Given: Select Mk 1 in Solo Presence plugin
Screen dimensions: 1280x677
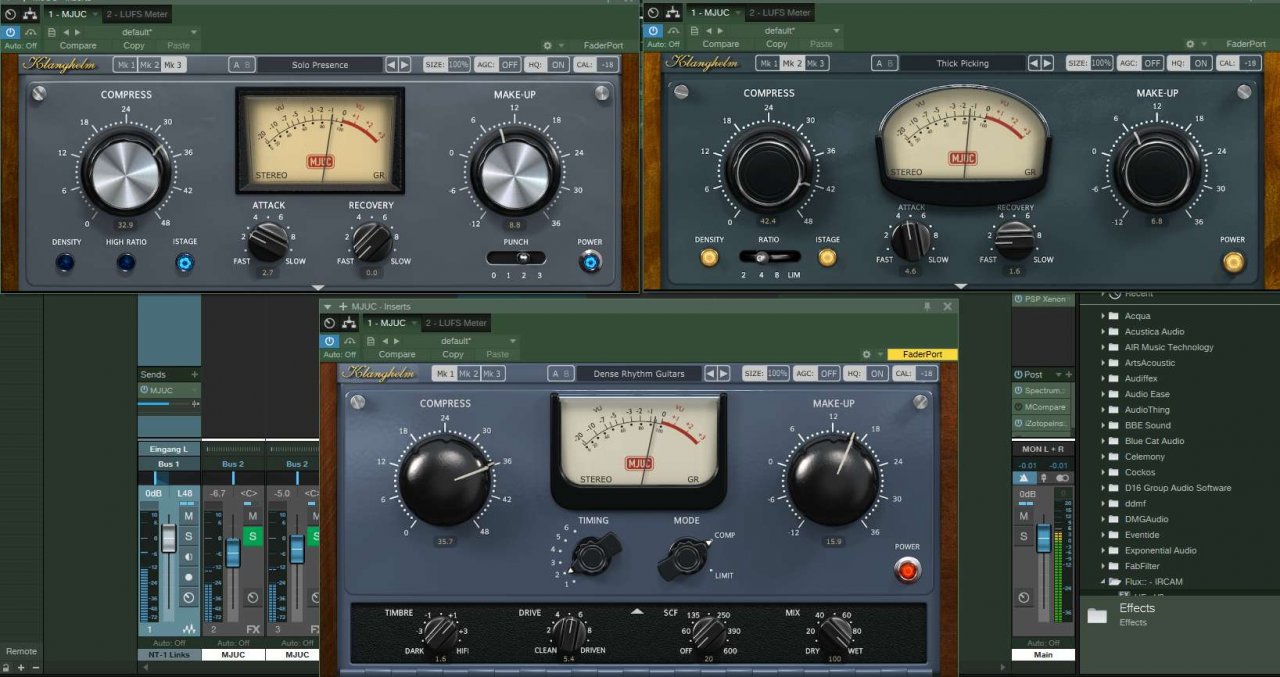Looking at the screenshot, I should coord(125,65).
